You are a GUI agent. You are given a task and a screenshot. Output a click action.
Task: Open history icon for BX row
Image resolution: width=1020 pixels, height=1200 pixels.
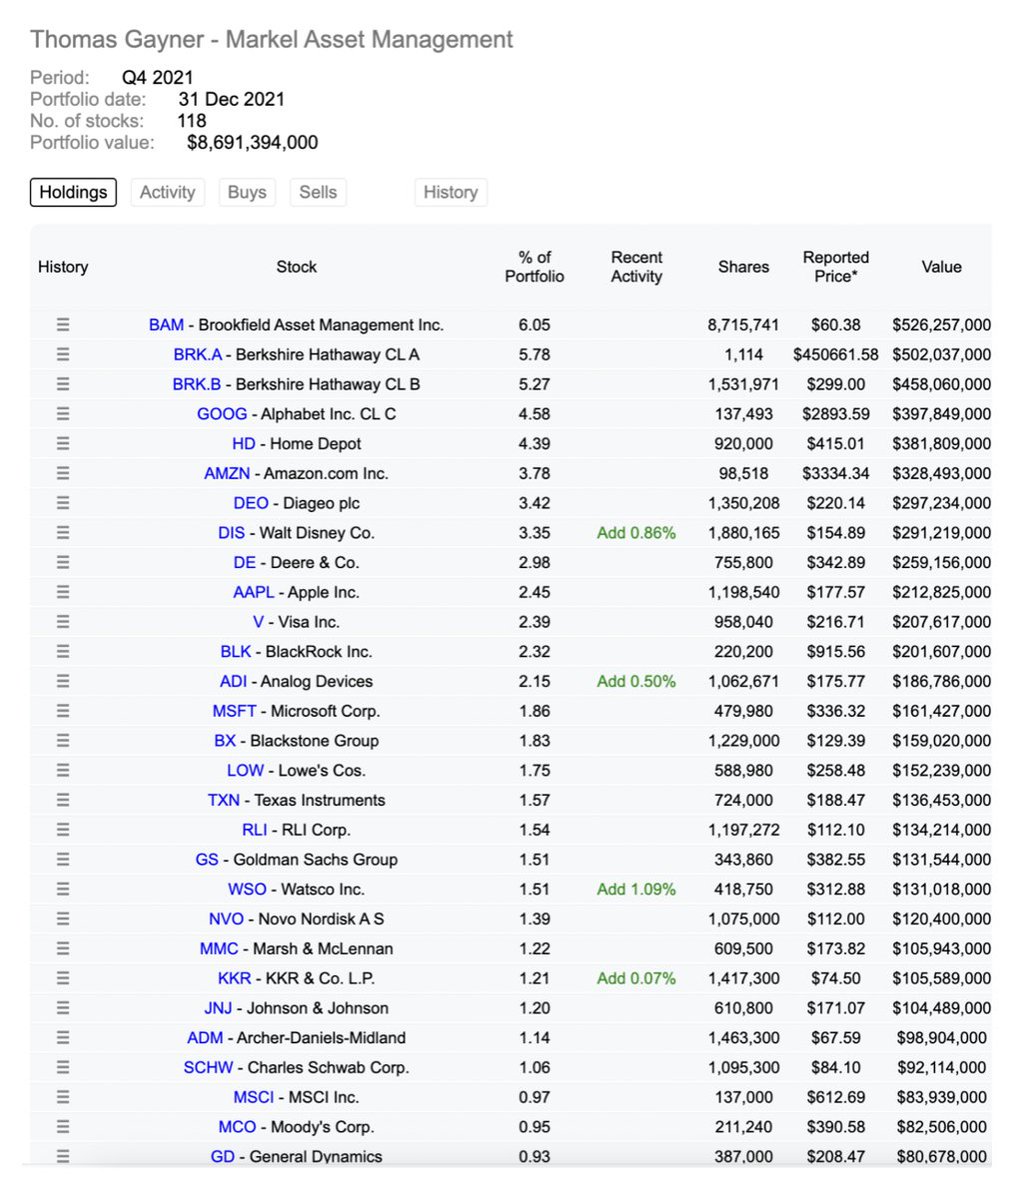(x=63, y=740)
